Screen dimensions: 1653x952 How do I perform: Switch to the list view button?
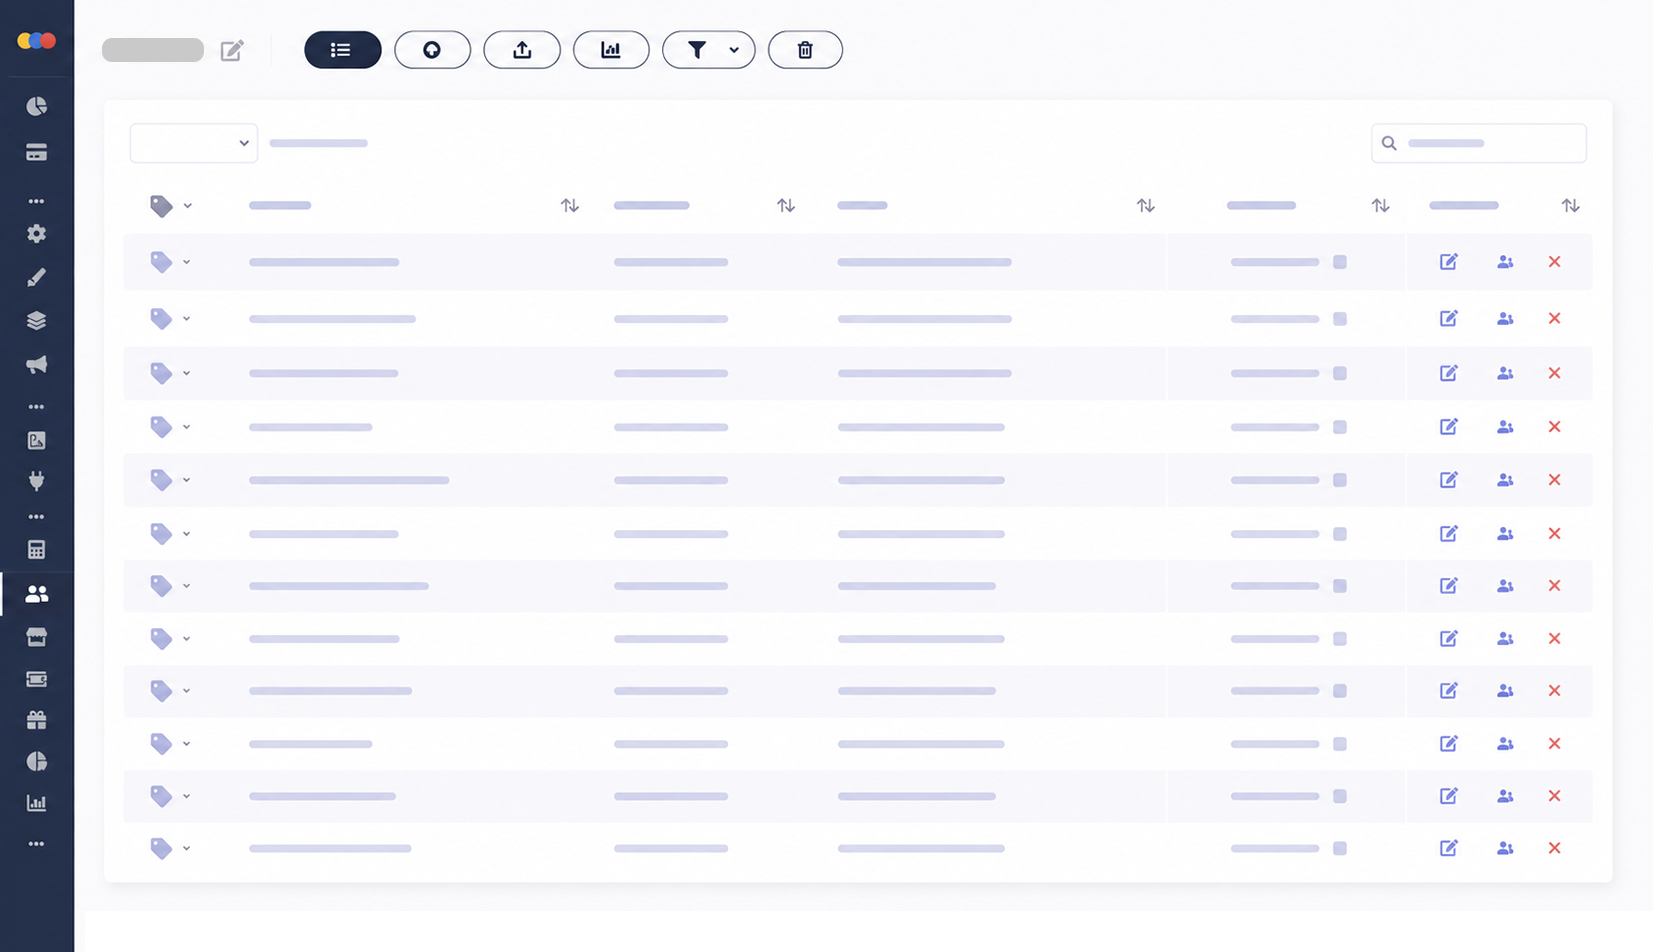tap(343, 50)
